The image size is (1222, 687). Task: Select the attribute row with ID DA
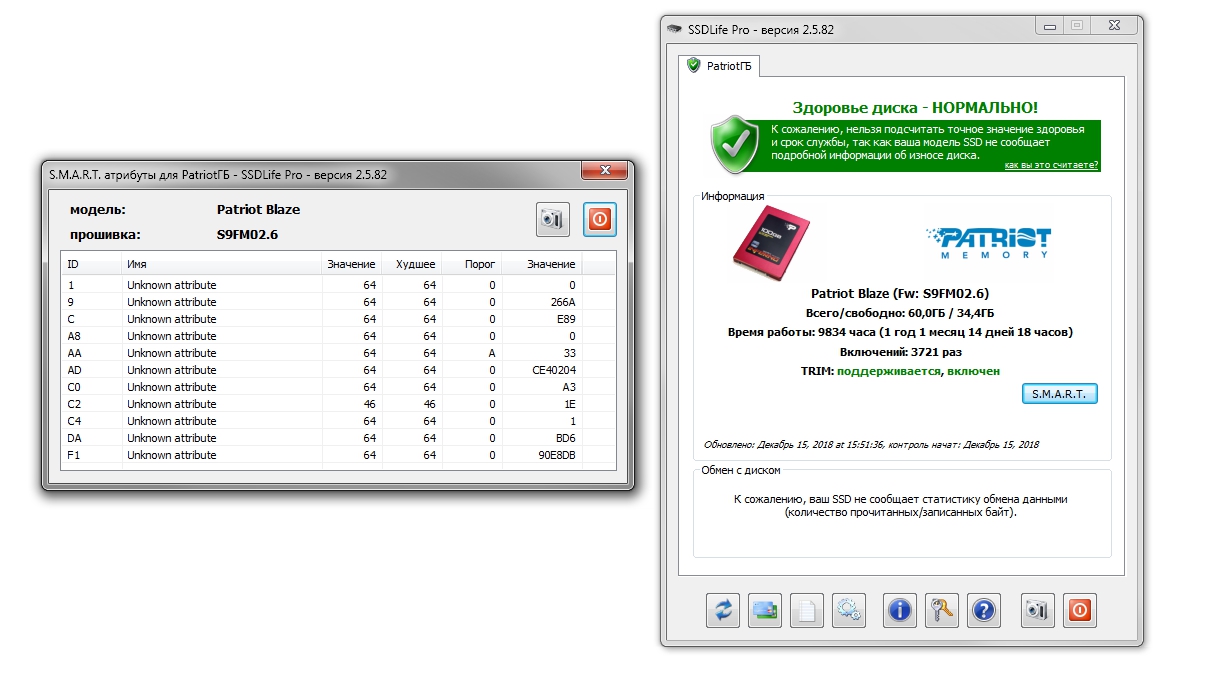pos(338,438)
